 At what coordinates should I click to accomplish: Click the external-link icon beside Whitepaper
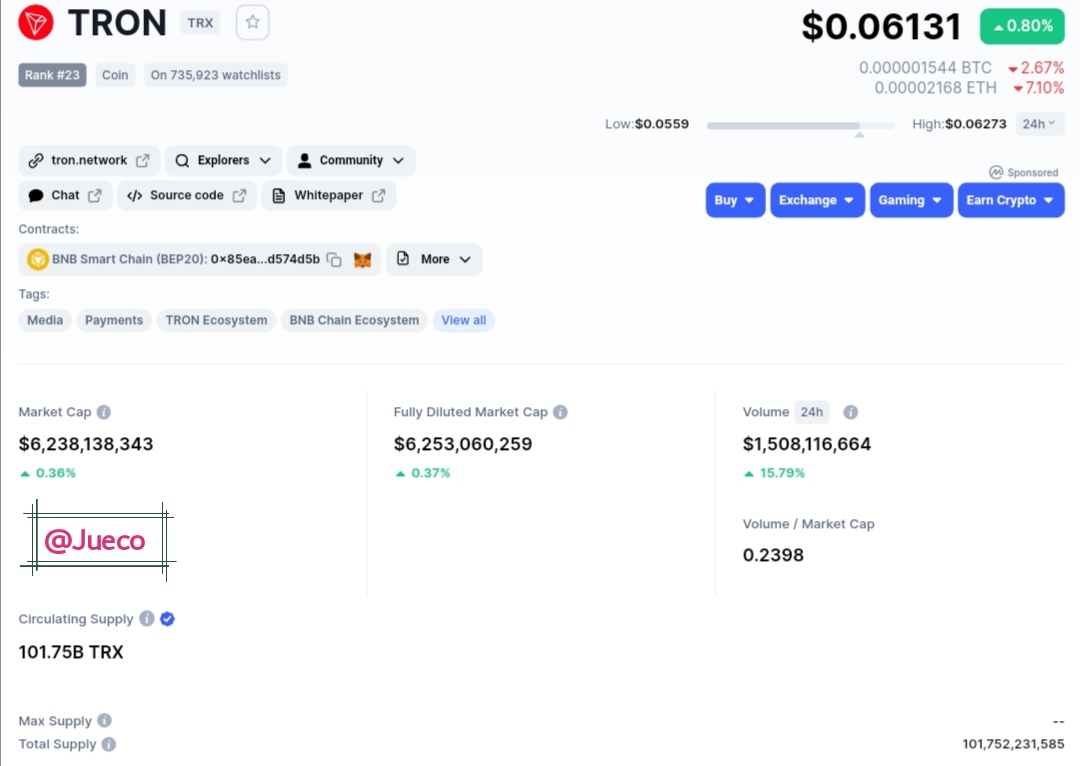coord(379,196)
